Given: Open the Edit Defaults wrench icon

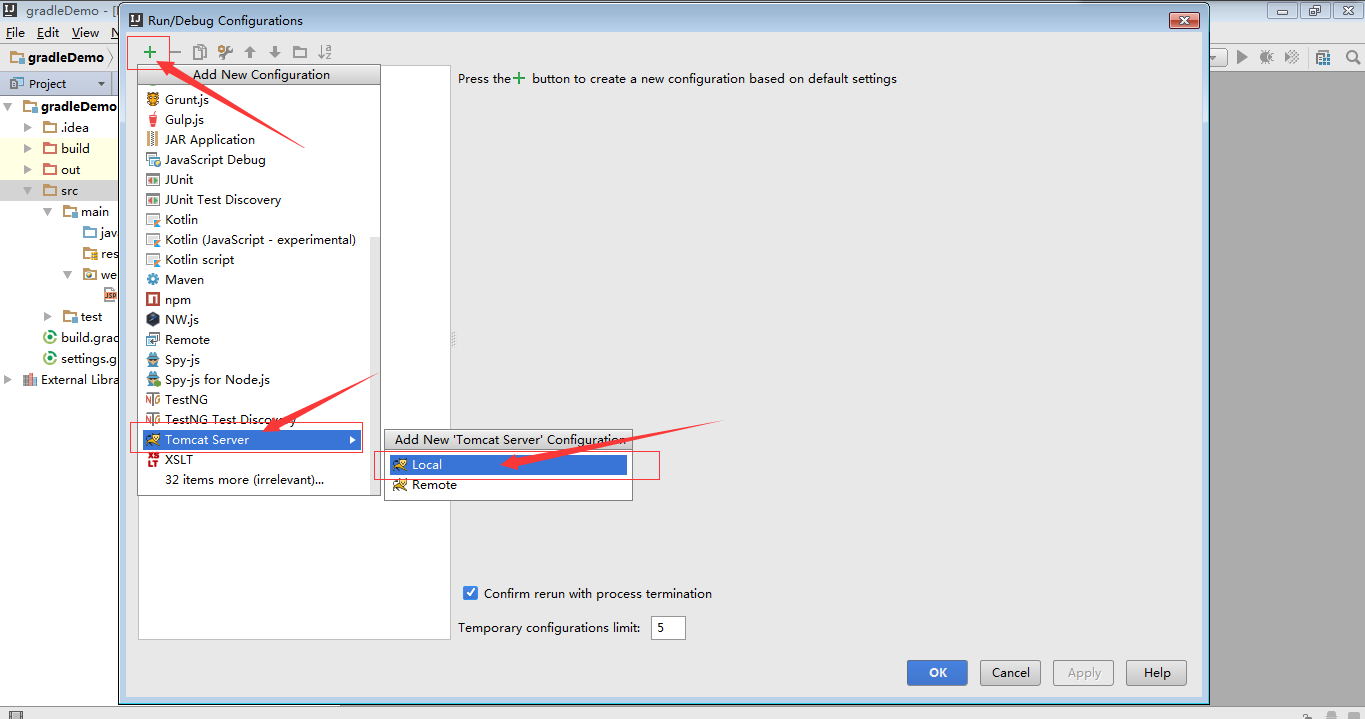Looking at the screenshot, I should coord(225,52).
